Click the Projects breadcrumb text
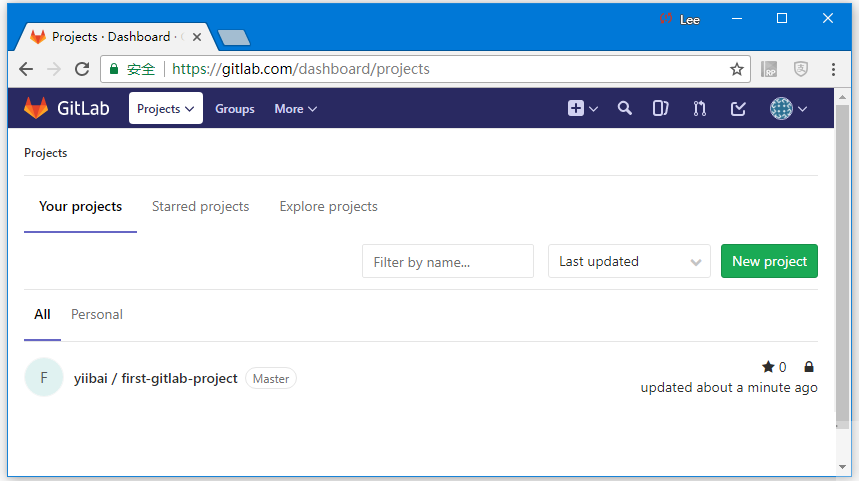The image size is (859, 481). [x=45, y=153]
